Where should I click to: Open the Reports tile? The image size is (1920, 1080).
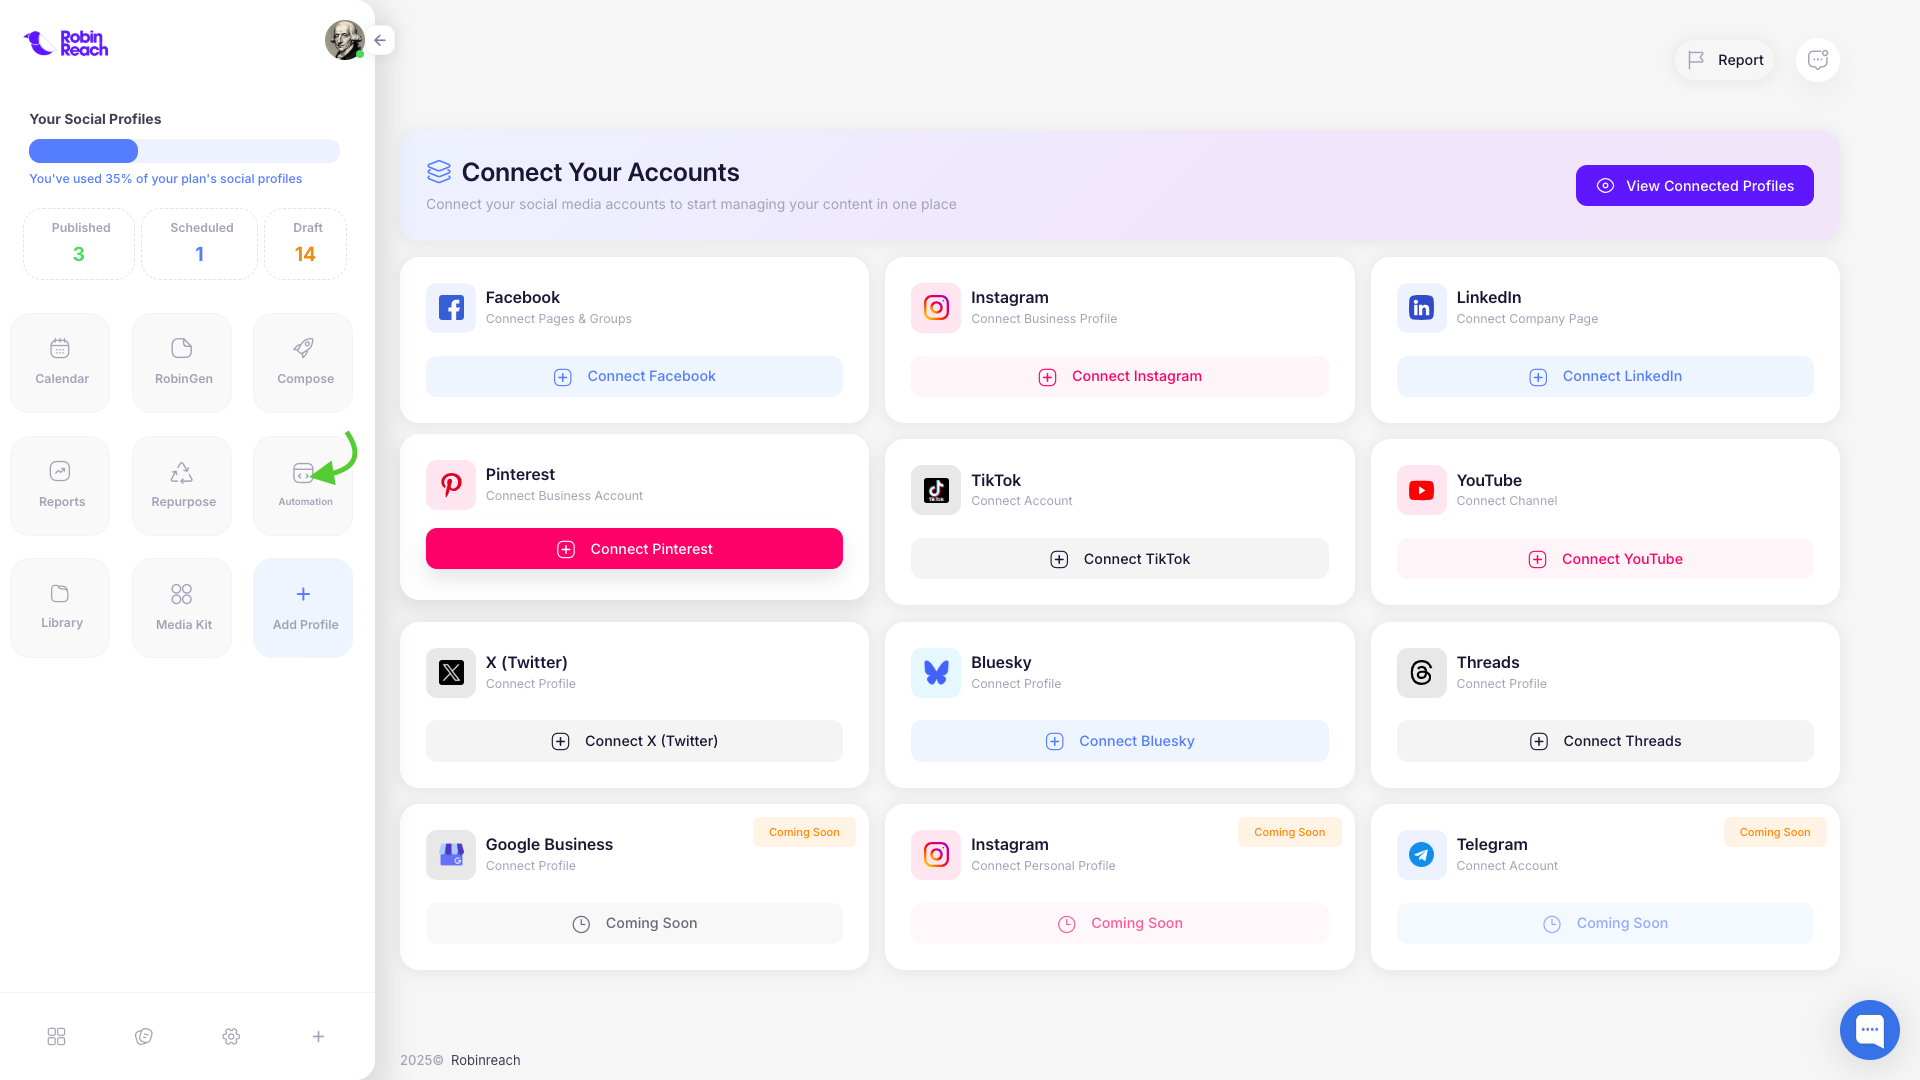click(61, 485)
